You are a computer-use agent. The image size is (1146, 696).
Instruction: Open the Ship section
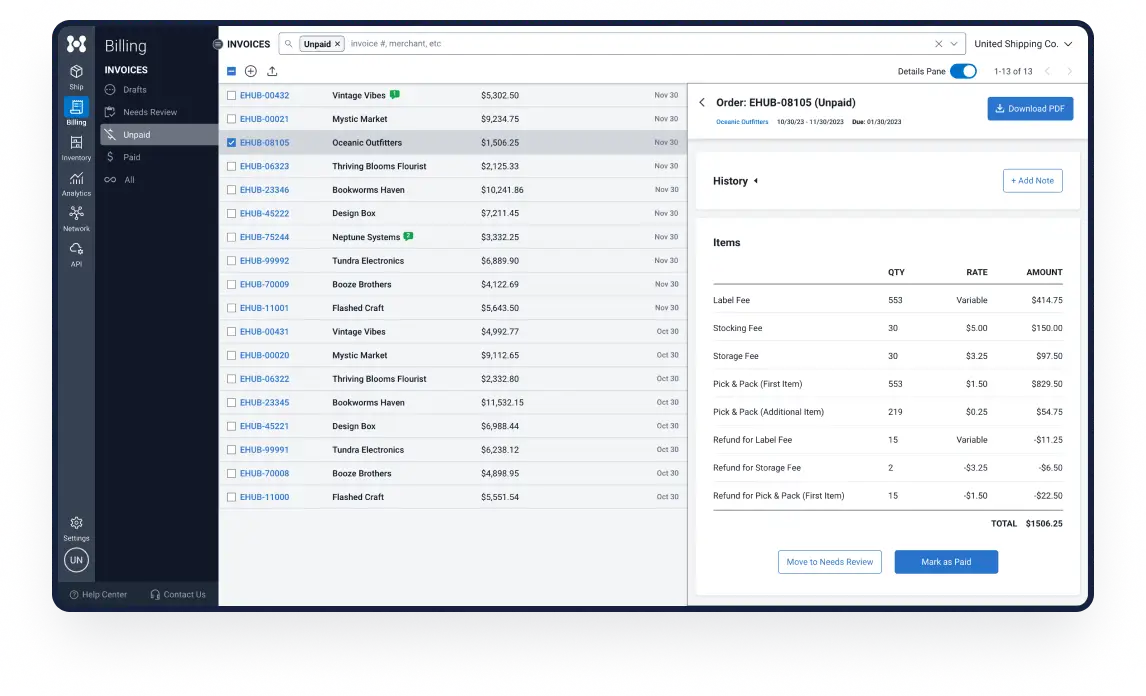tap(76, 77)
